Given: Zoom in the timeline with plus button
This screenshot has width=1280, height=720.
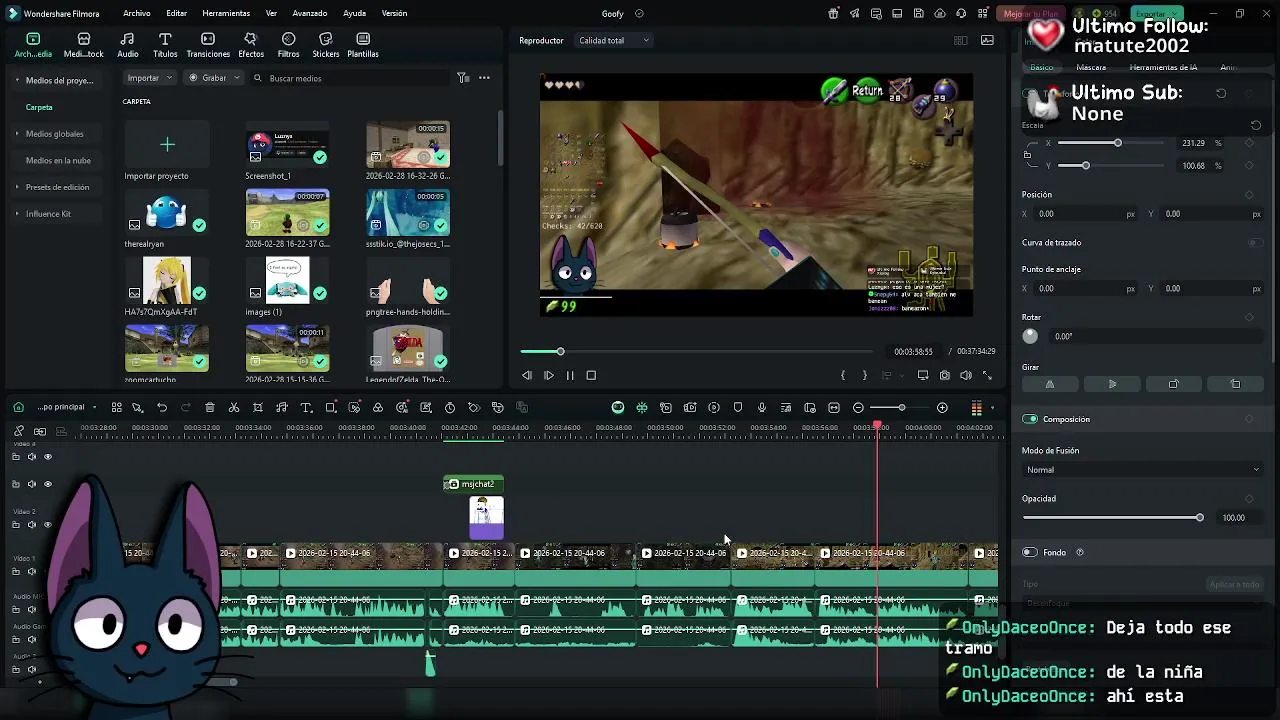Looking at the screenshot, I should tap(942, 408).
